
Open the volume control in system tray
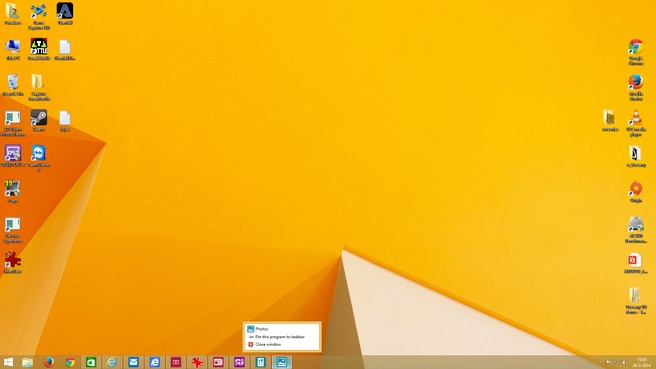pos(624,362)
